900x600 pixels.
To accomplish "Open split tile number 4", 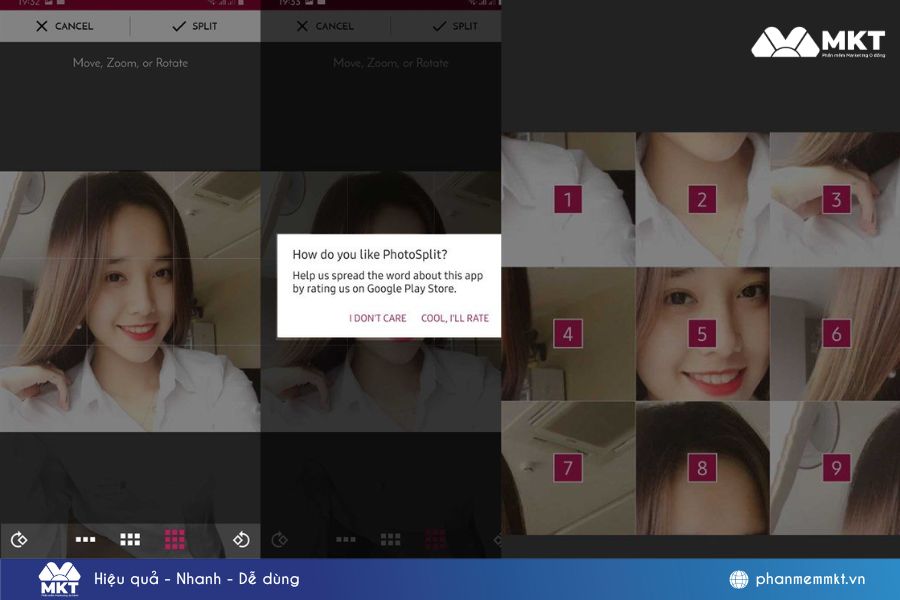I will pos(568,334).
